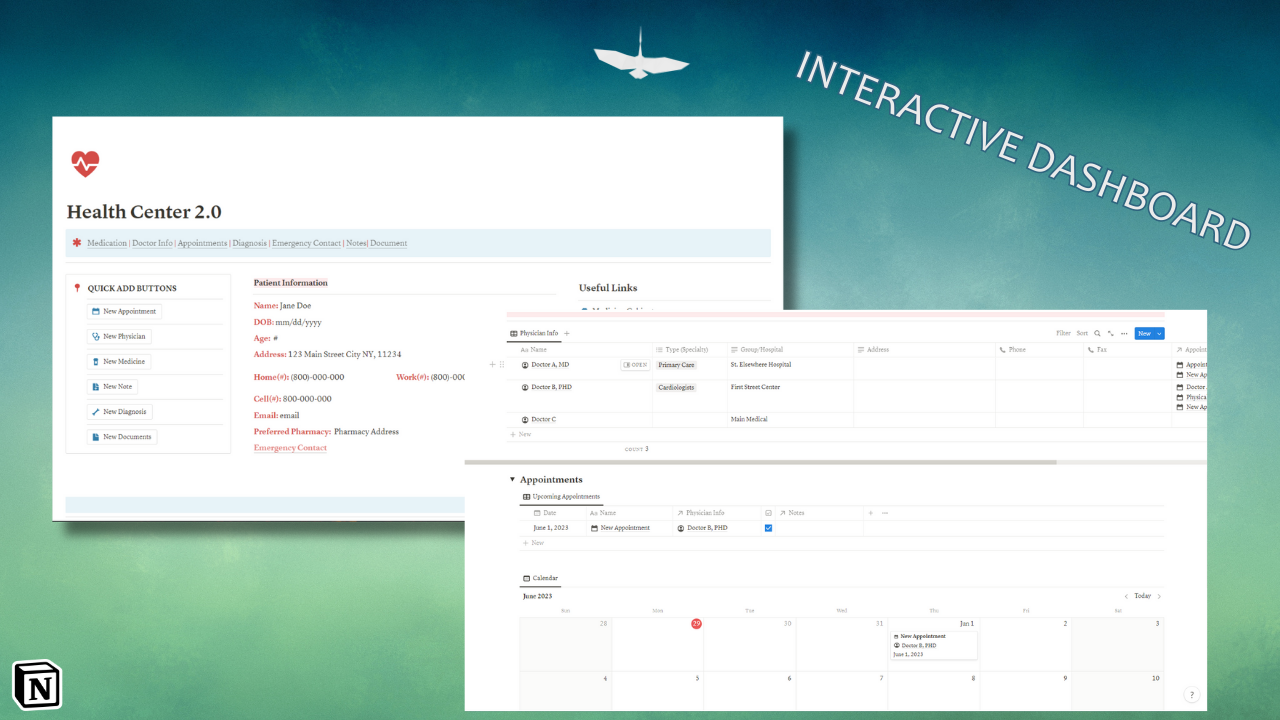Click the blue New button in Physician Info

[x=1144, y=333]
